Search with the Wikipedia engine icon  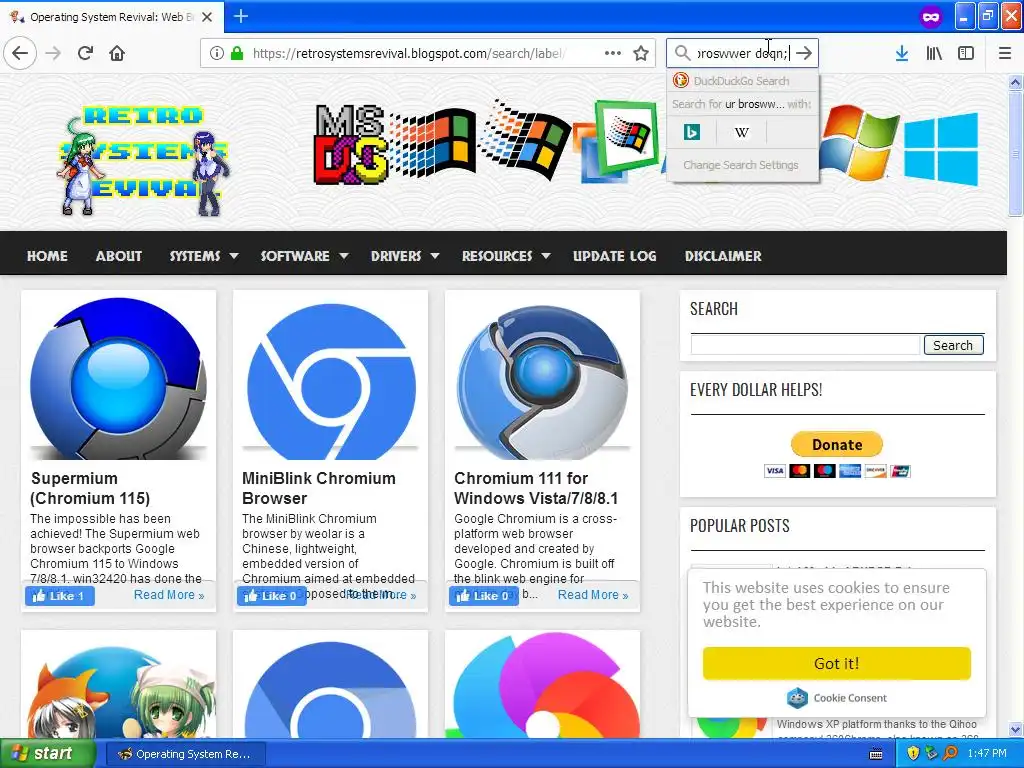click(x=741, y=133)
